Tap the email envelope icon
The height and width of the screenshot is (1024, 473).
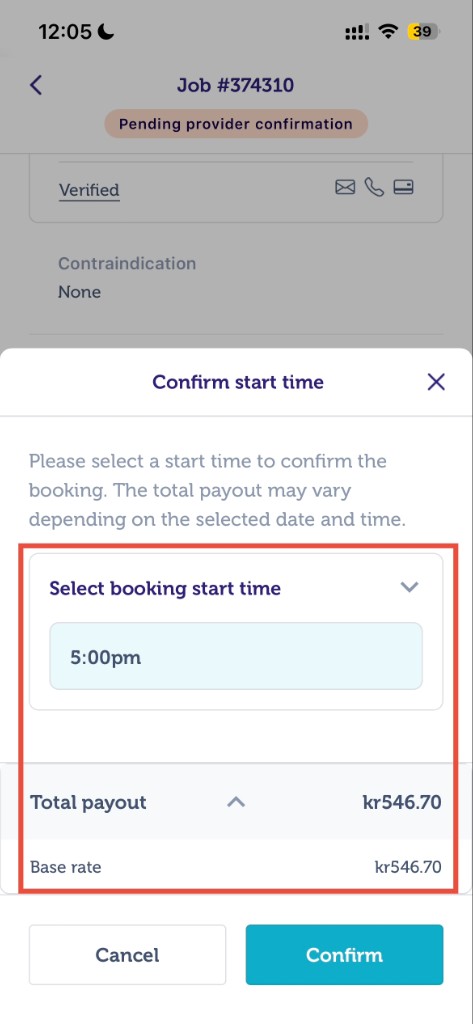click(x=345, y=188)
